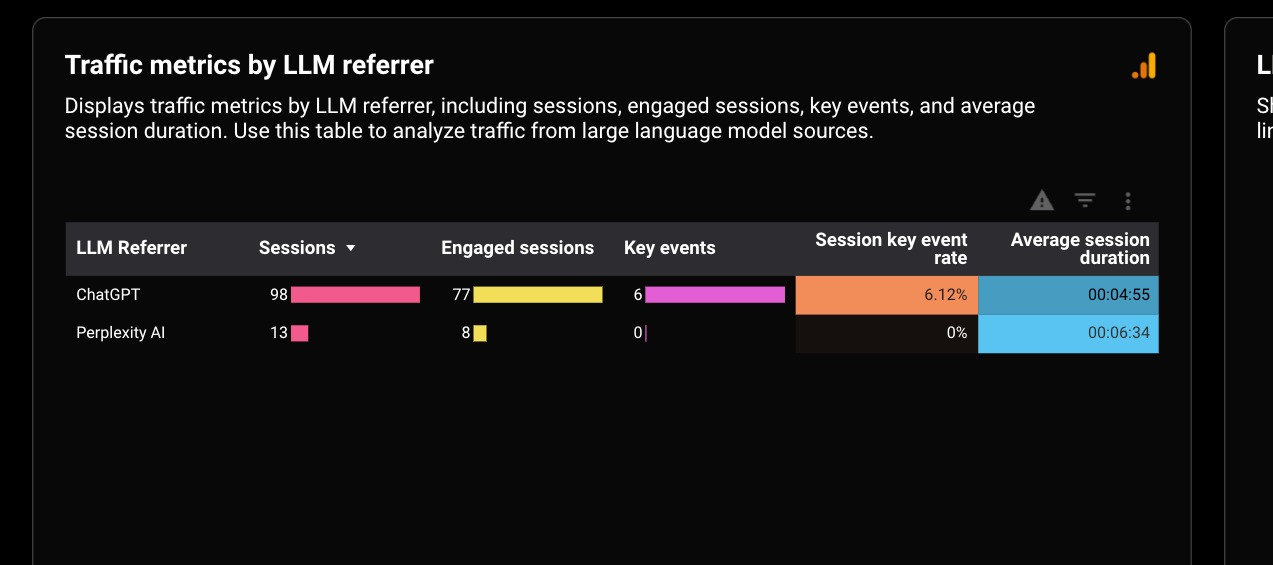Click the orange 6.12% rate cell
The height and width of the screenshot is (565, 1273).
pyautogui.click(x=887, y=295)
